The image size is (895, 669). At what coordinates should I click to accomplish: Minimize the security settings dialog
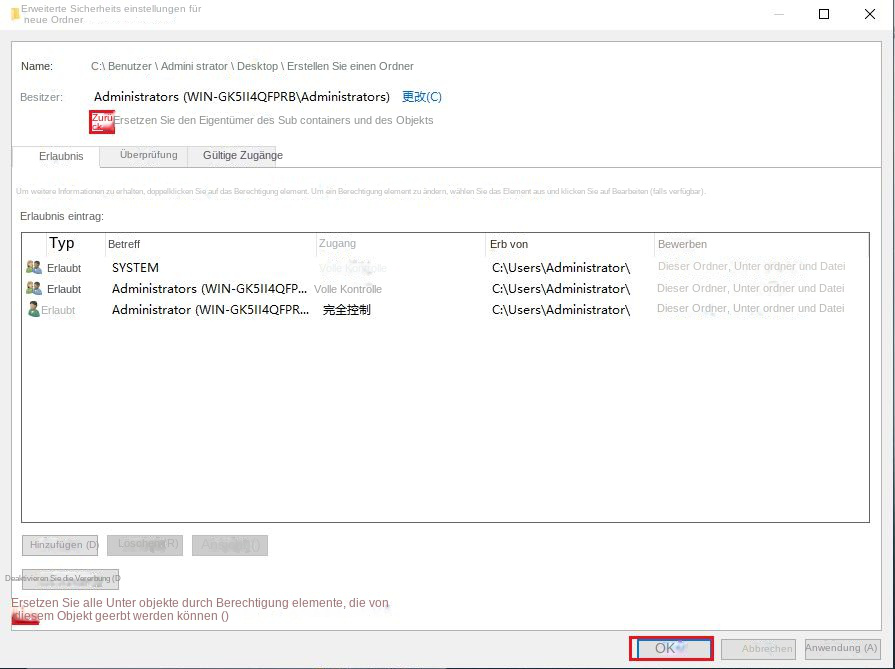(778, 14)
